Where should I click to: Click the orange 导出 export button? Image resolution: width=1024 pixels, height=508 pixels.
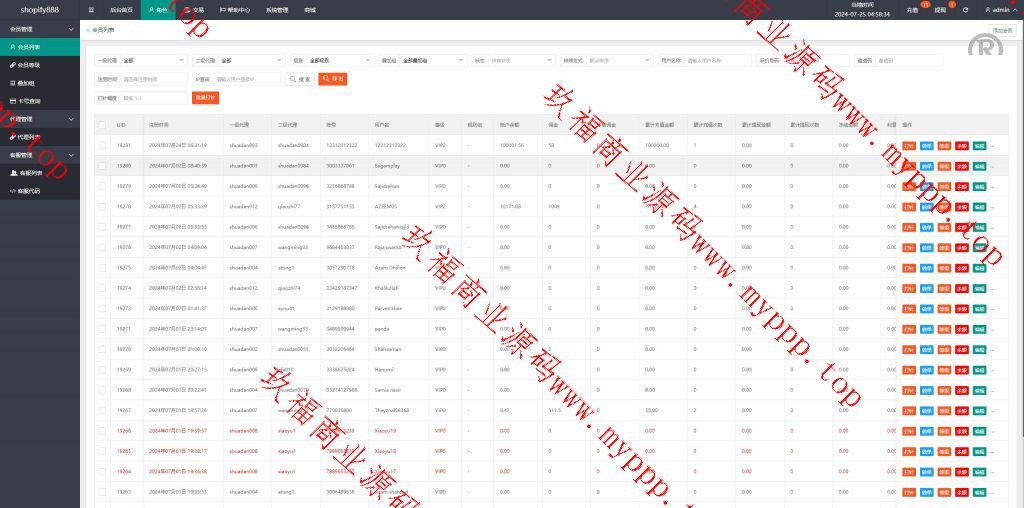[333, 79]
